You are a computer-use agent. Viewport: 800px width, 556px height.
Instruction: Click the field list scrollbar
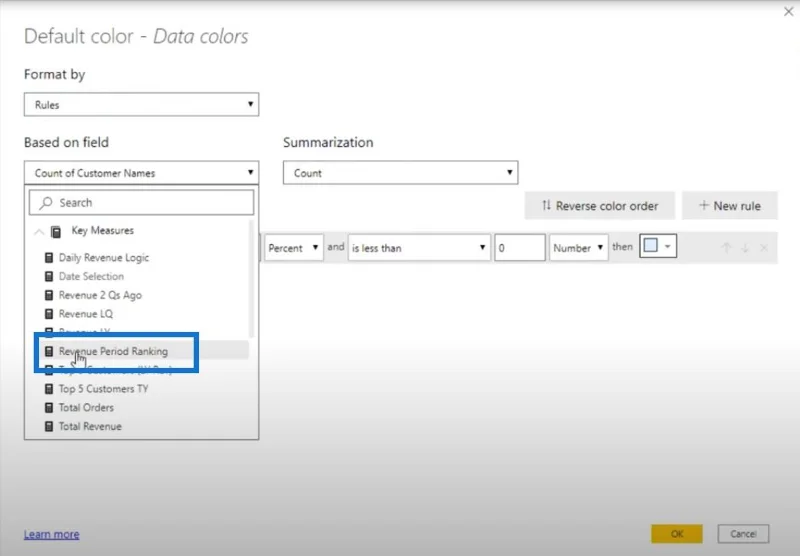251,279
